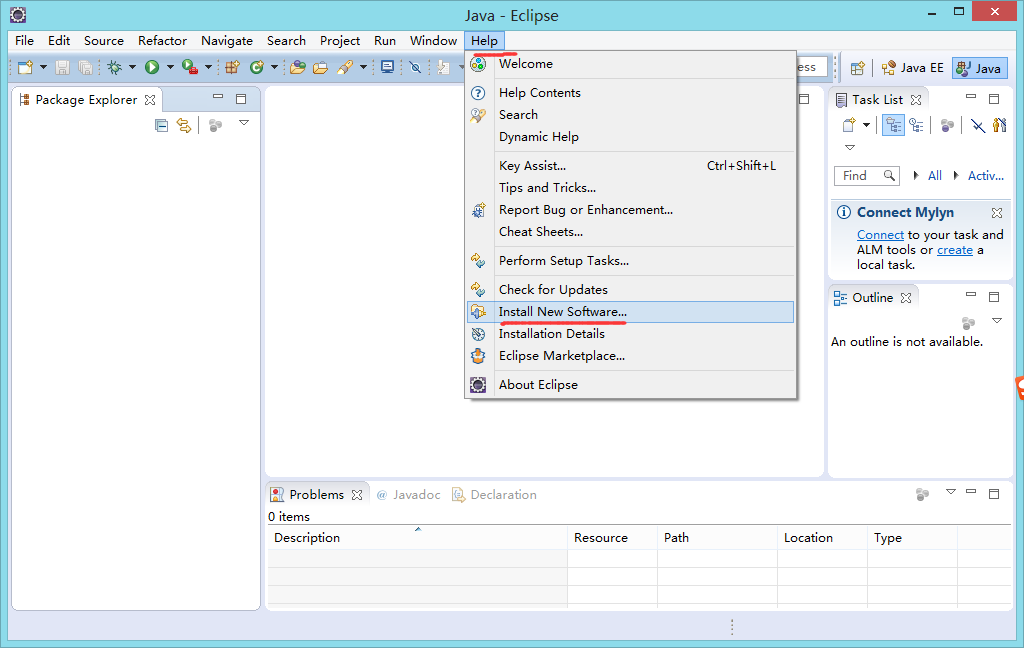Minimize the Package Explorer panel
This screenshot has width=1024, height=648.
click(218, 97)
